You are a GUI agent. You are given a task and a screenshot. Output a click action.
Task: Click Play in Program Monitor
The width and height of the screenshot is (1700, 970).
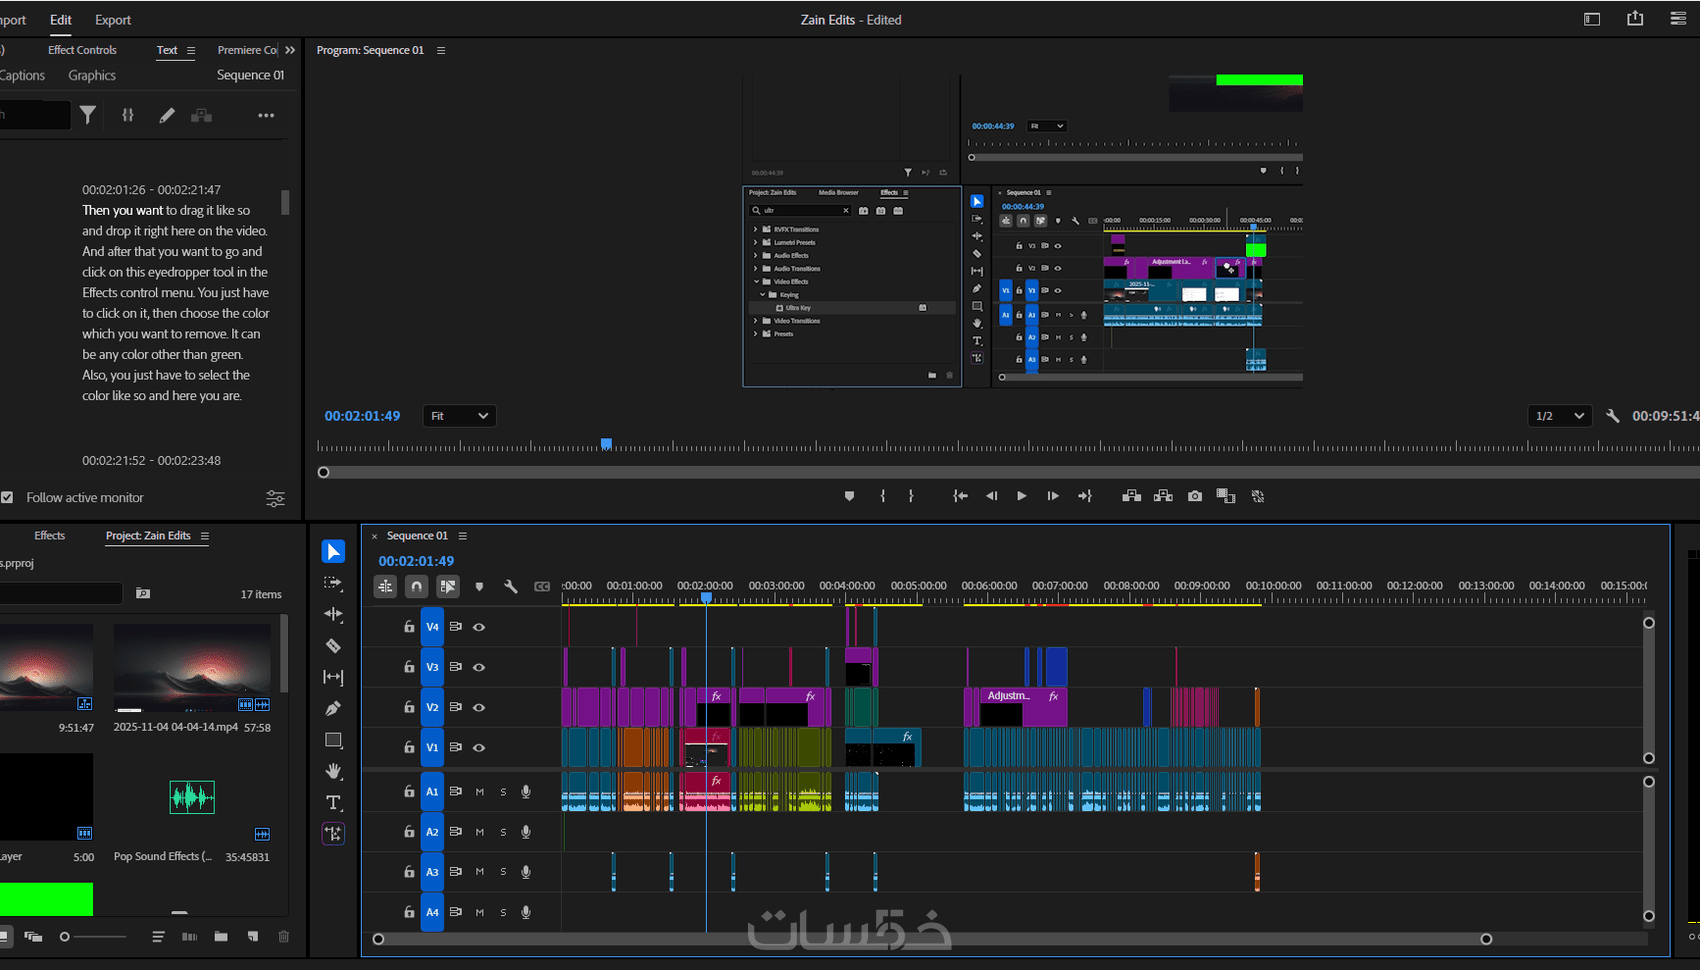1021,496
